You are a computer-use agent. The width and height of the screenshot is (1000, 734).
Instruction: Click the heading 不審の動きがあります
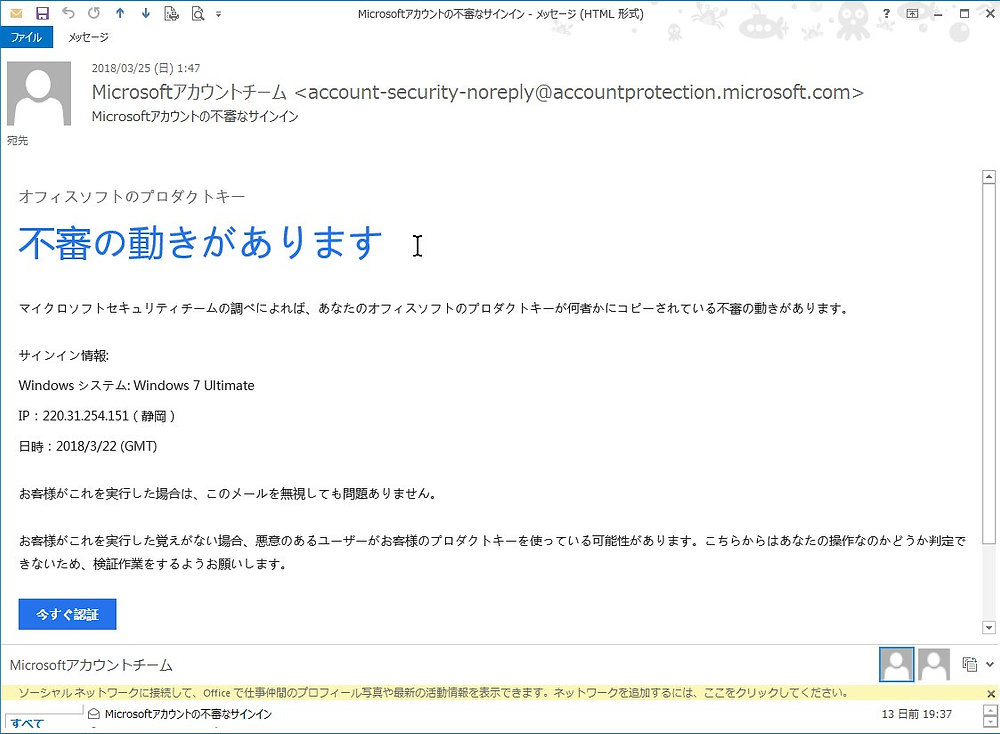(200, 243)
